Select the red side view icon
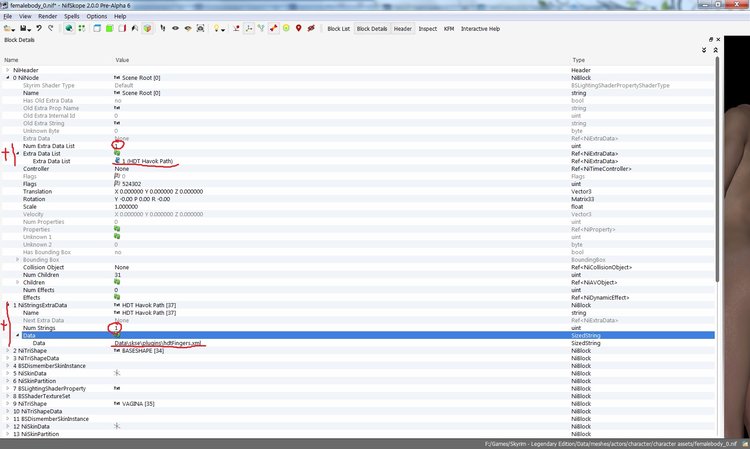Image resolution: width=750 pixels, height=449 pixels. (x=122, y=29)
